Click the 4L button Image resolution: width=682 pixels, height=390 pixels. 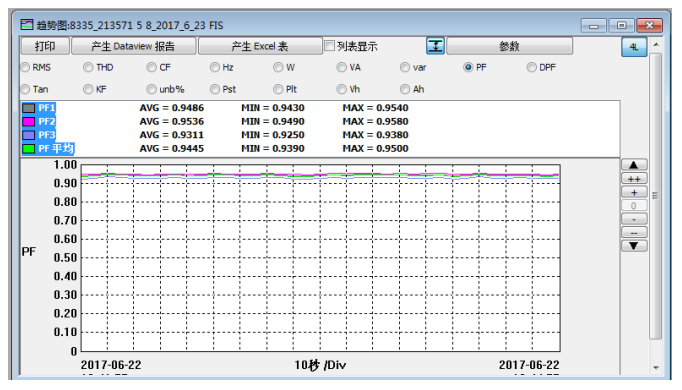tap(634, 47)
